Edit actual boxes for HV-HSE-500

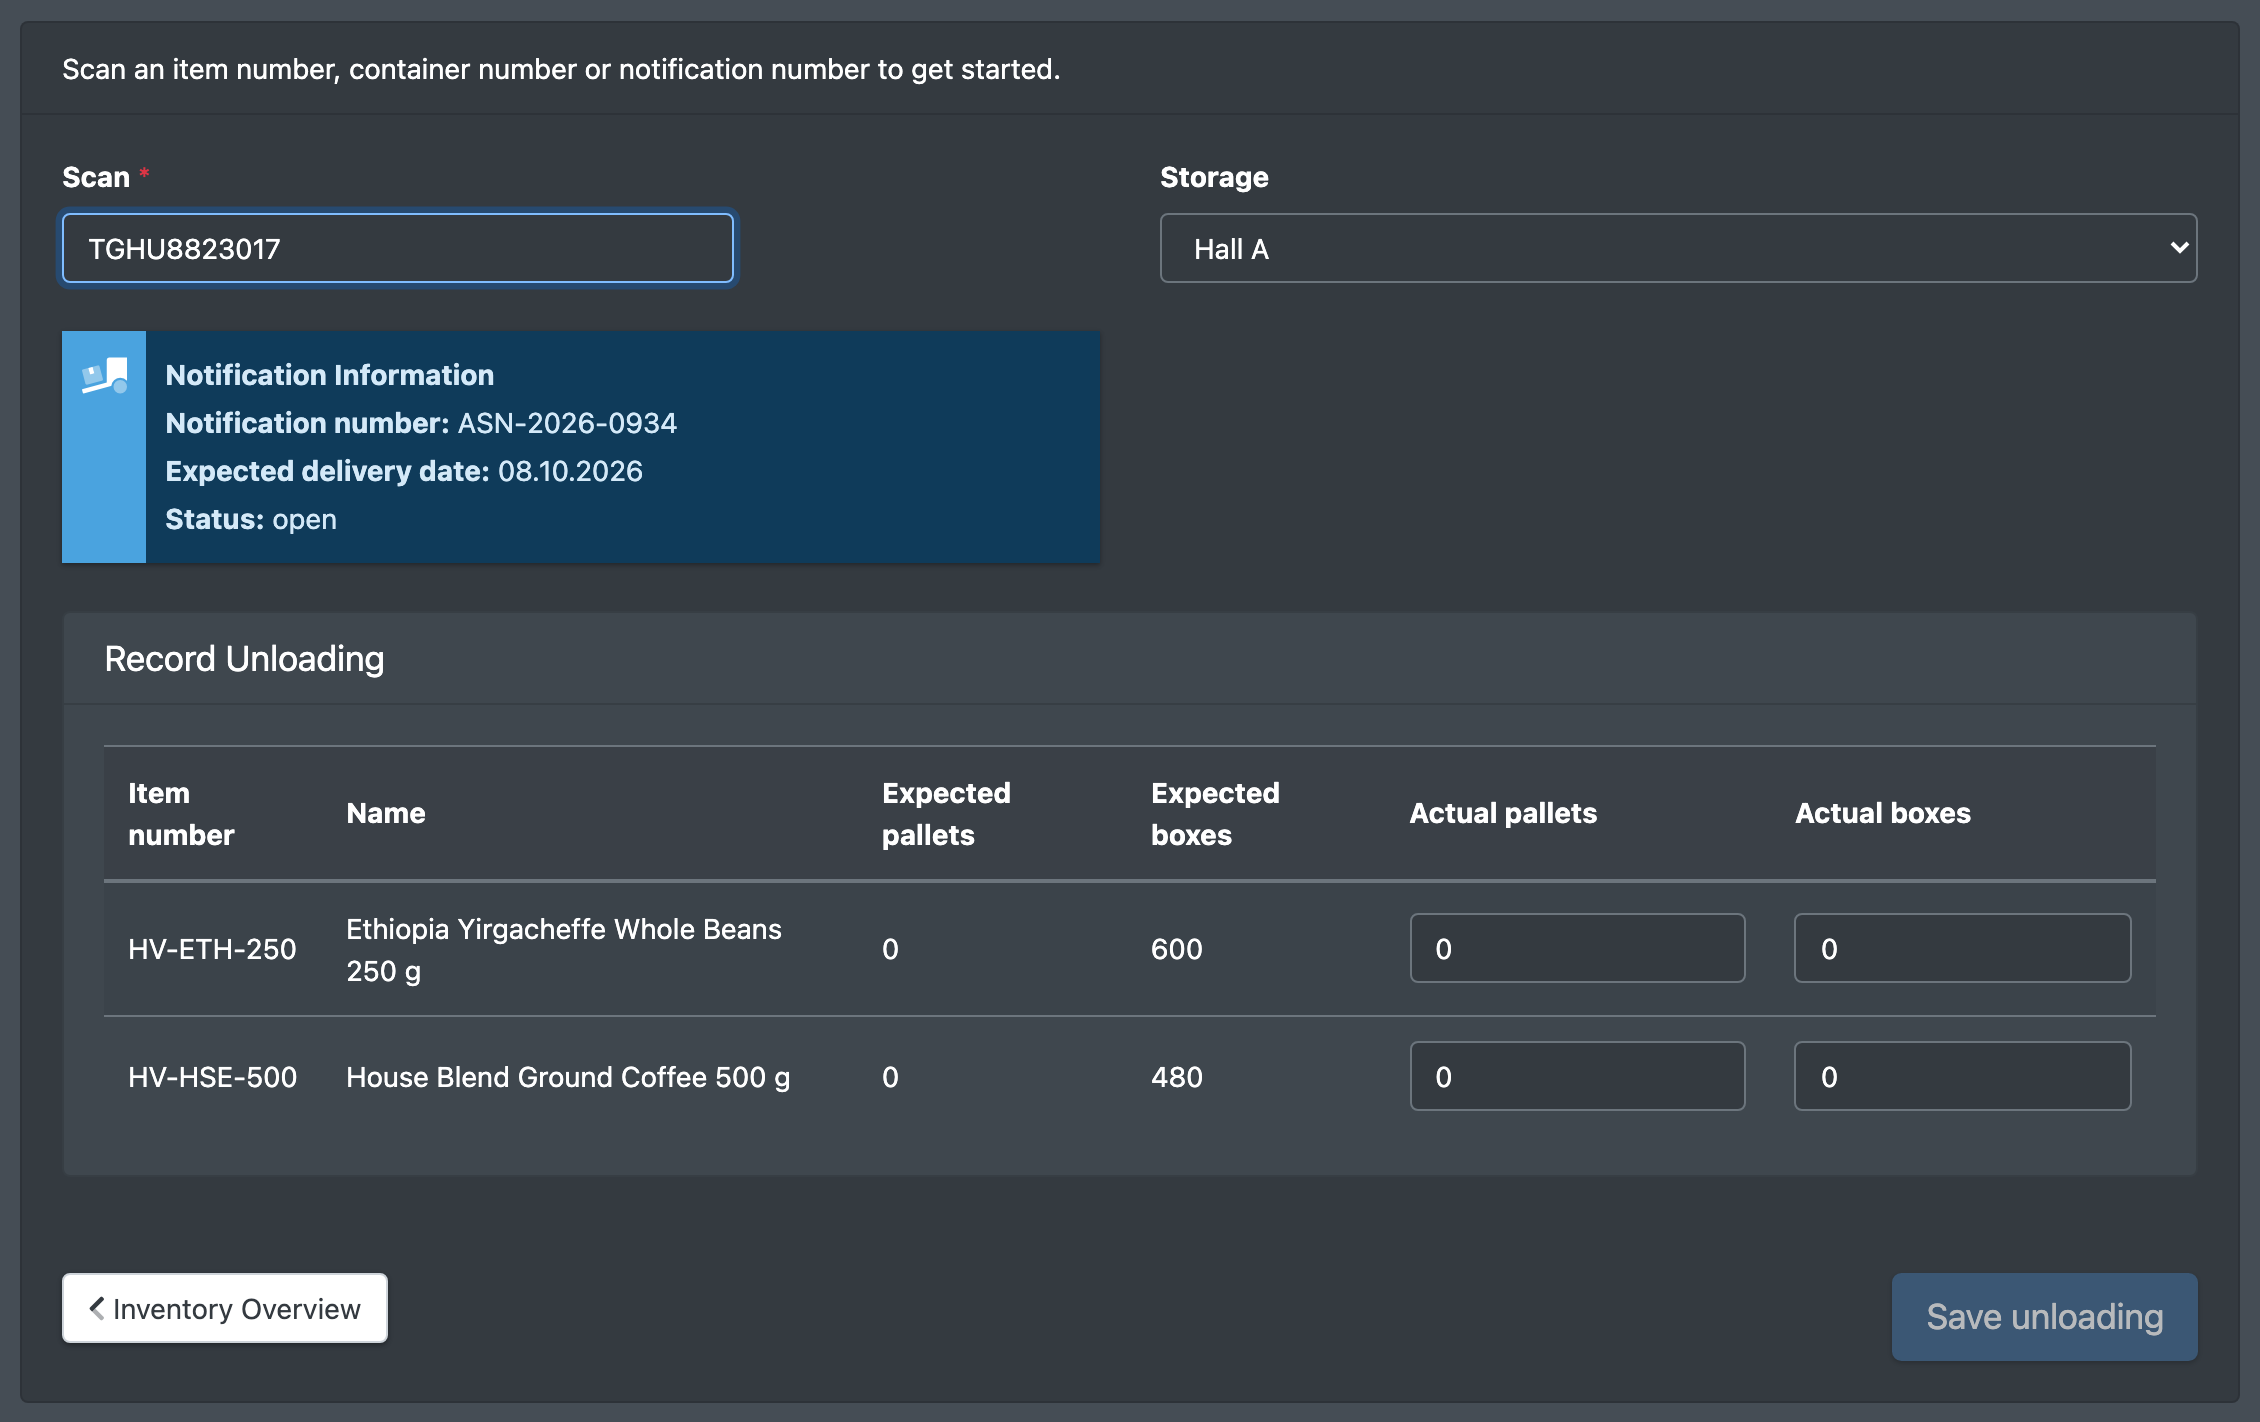pos(1962,1076)
